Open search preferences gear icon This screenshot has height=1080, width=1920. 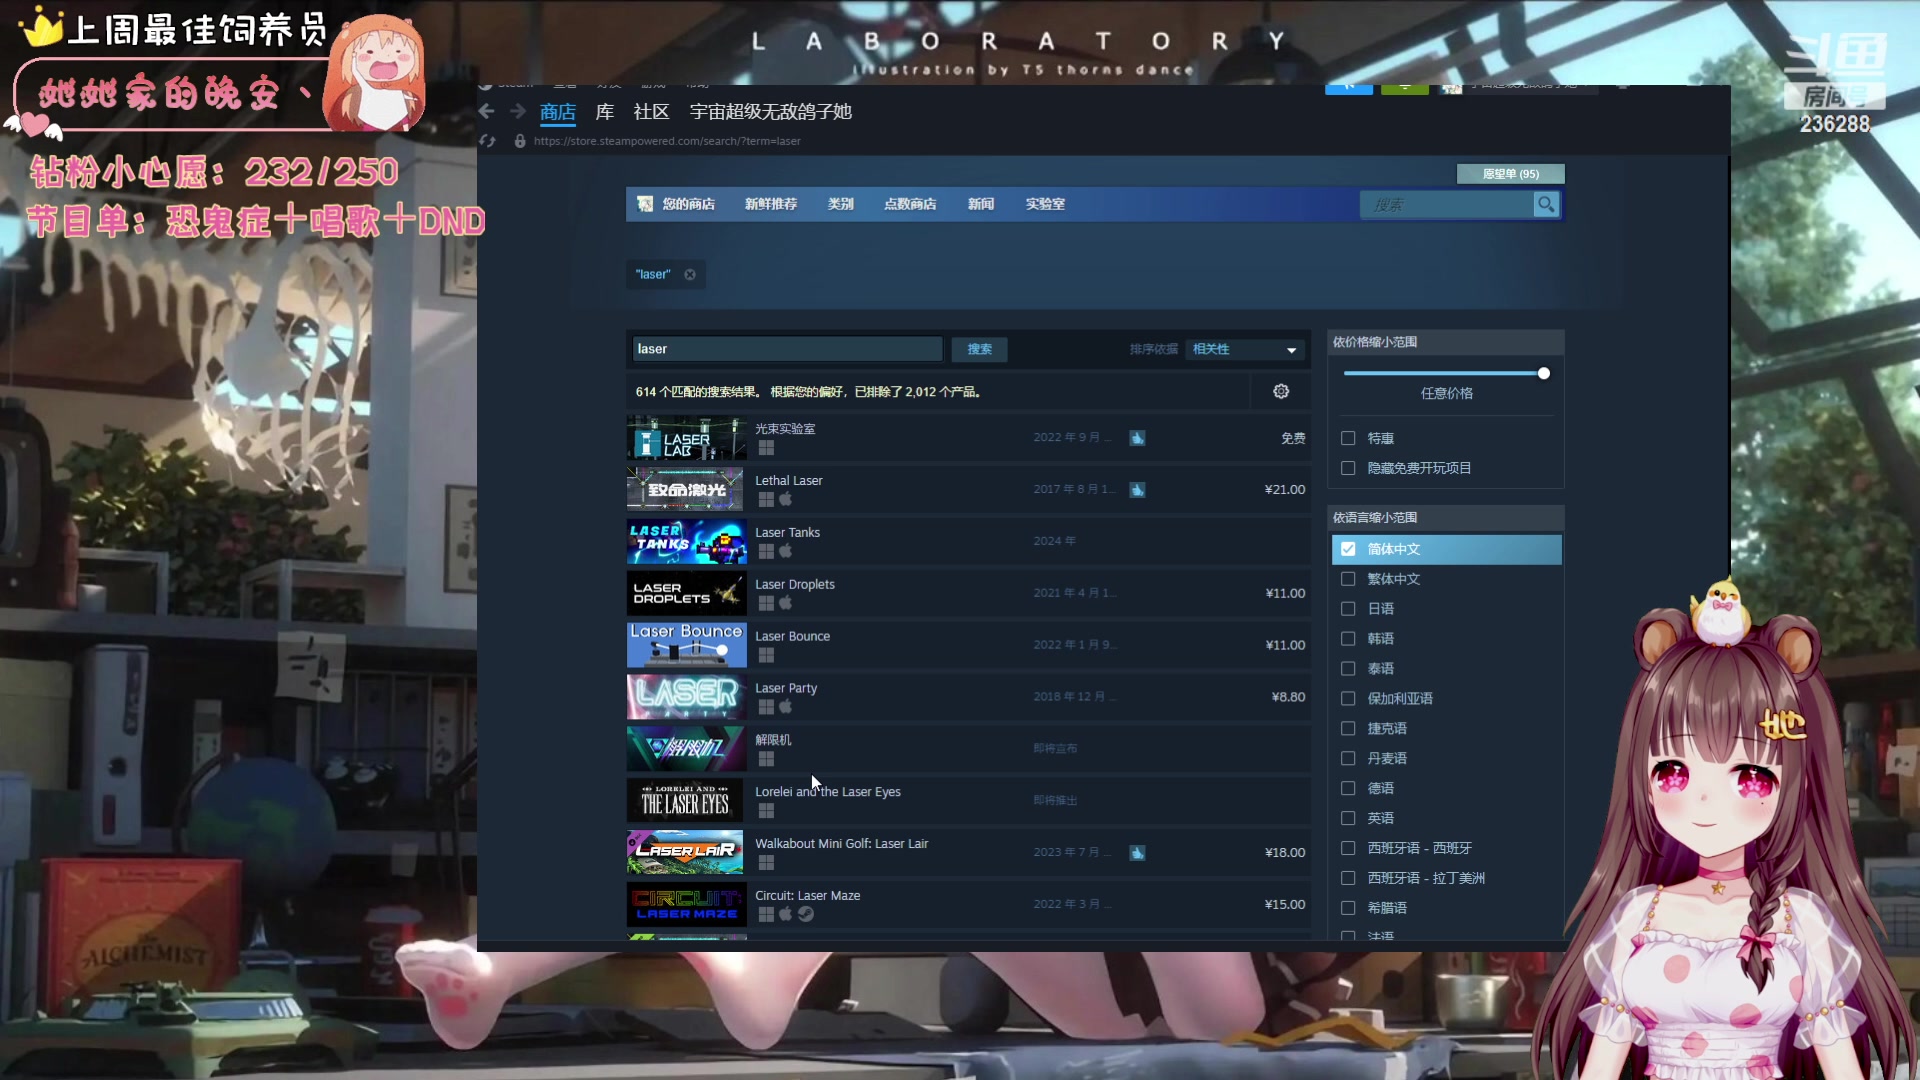click(1281, 392)
